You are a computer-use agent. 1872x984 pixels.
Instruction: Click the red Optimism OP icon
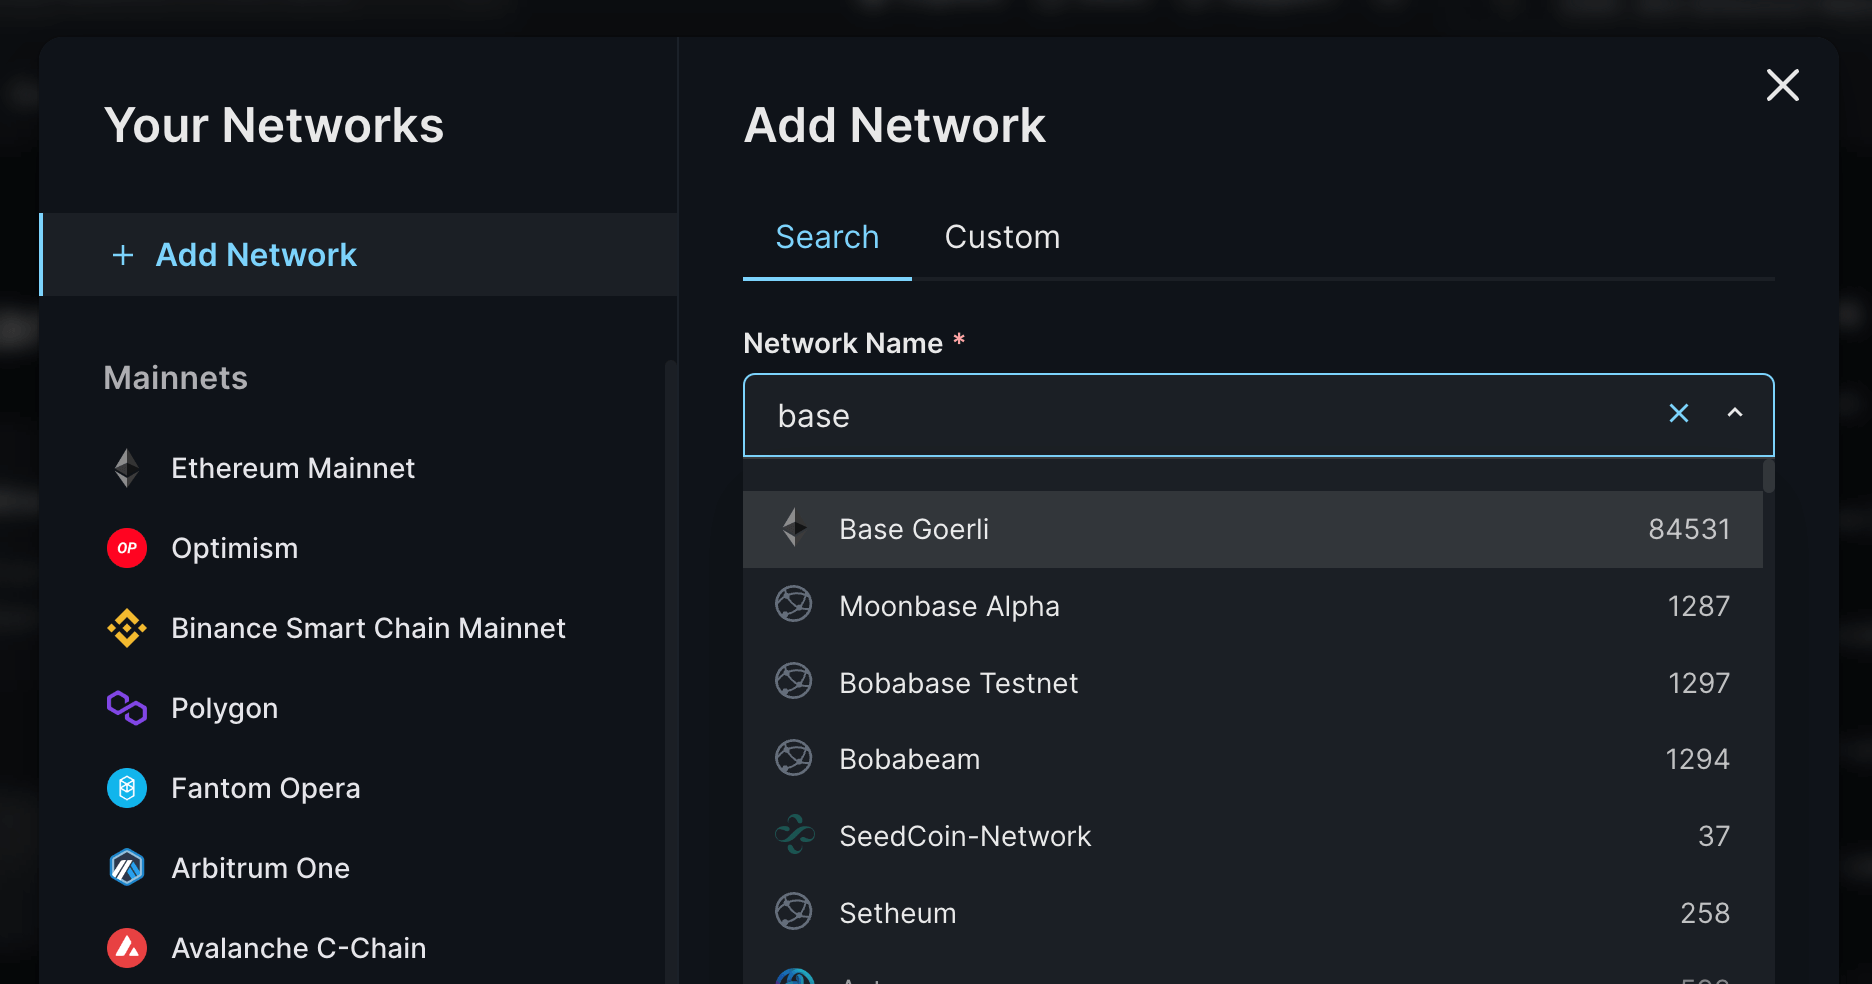(127, 548)
